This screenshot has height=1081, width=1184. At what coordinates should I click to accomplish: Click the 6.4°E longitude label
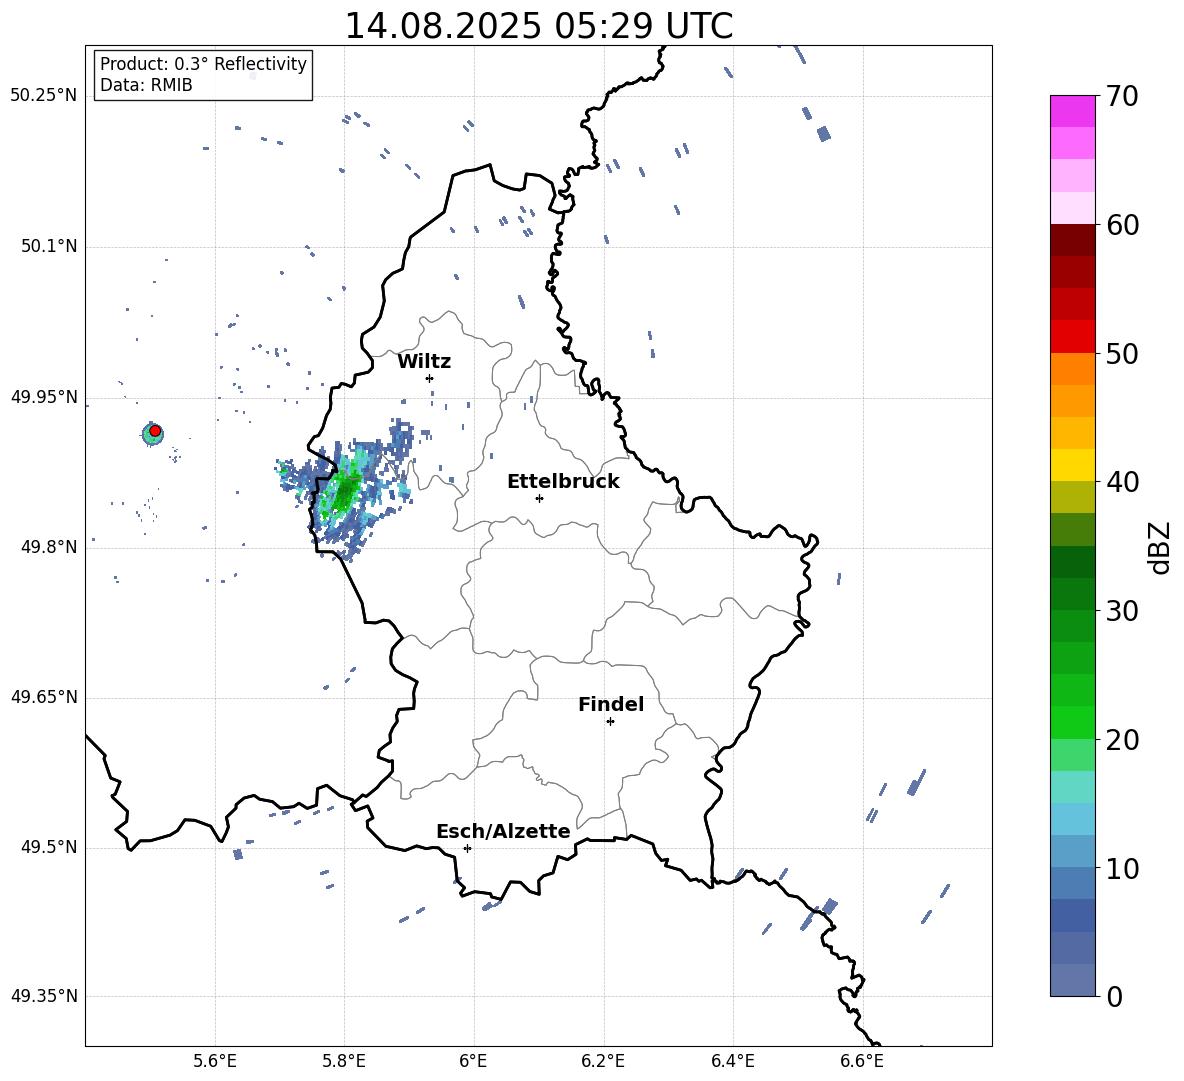[732, 1061]
